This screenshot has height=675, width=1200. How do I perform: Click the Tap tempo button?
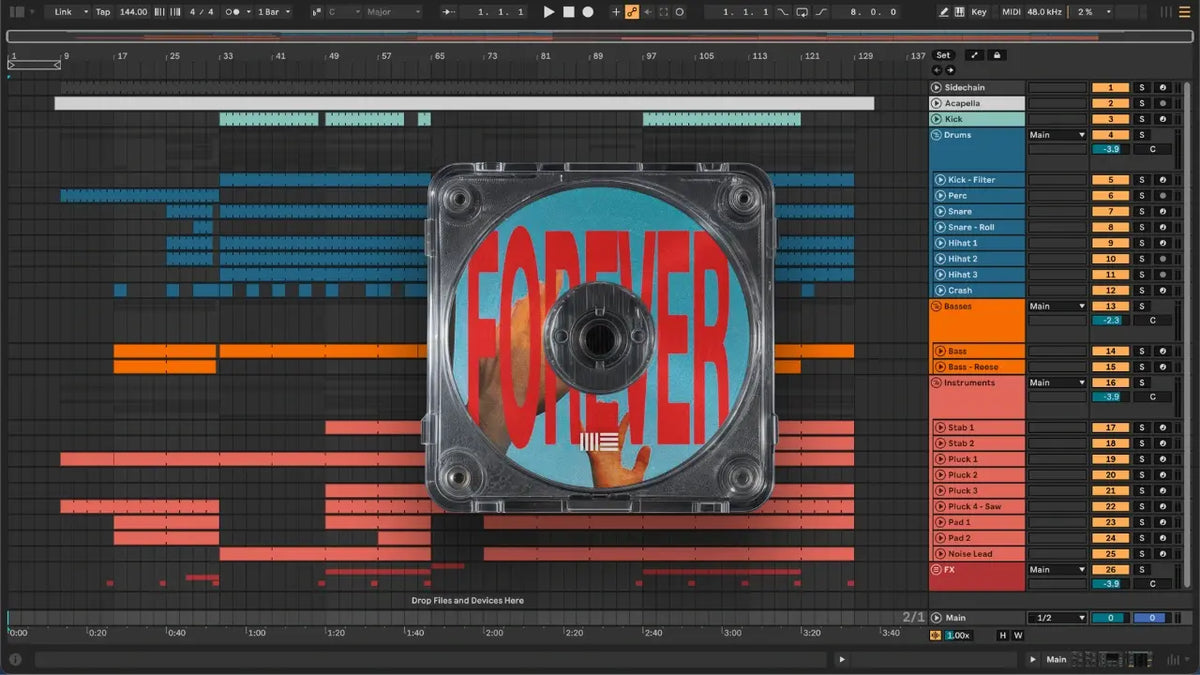[103, 12]
